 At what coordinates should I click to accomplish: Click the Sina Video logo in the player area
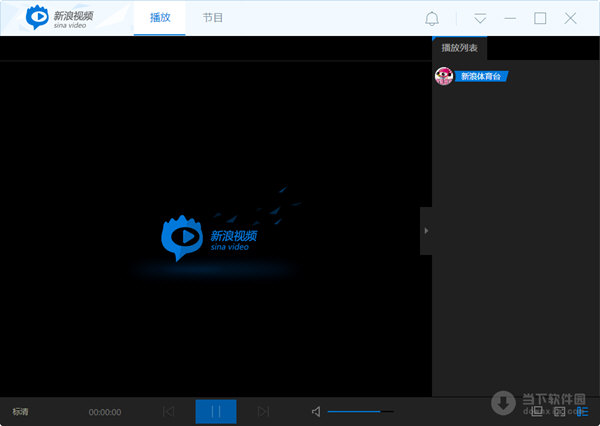209,238
